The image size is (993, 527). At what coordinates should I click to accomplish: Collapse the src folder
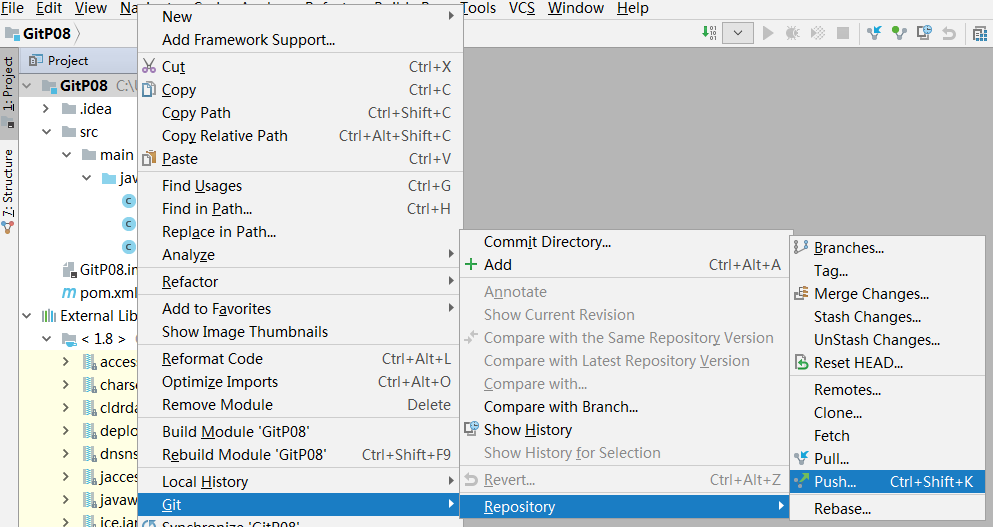pyautogui.click(x=46, y=132)
